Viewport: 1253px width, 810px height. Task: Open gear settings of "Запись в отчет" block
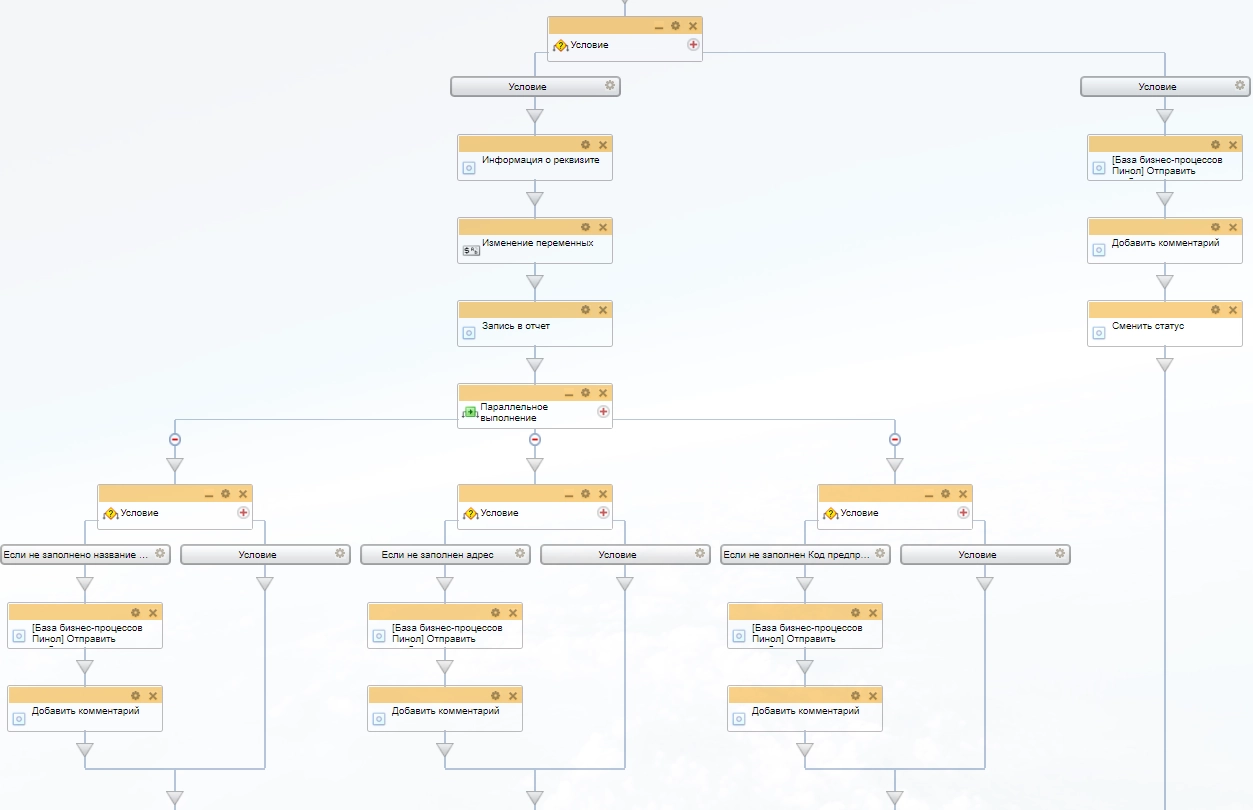pyautogui.click(x=586, y=310)
